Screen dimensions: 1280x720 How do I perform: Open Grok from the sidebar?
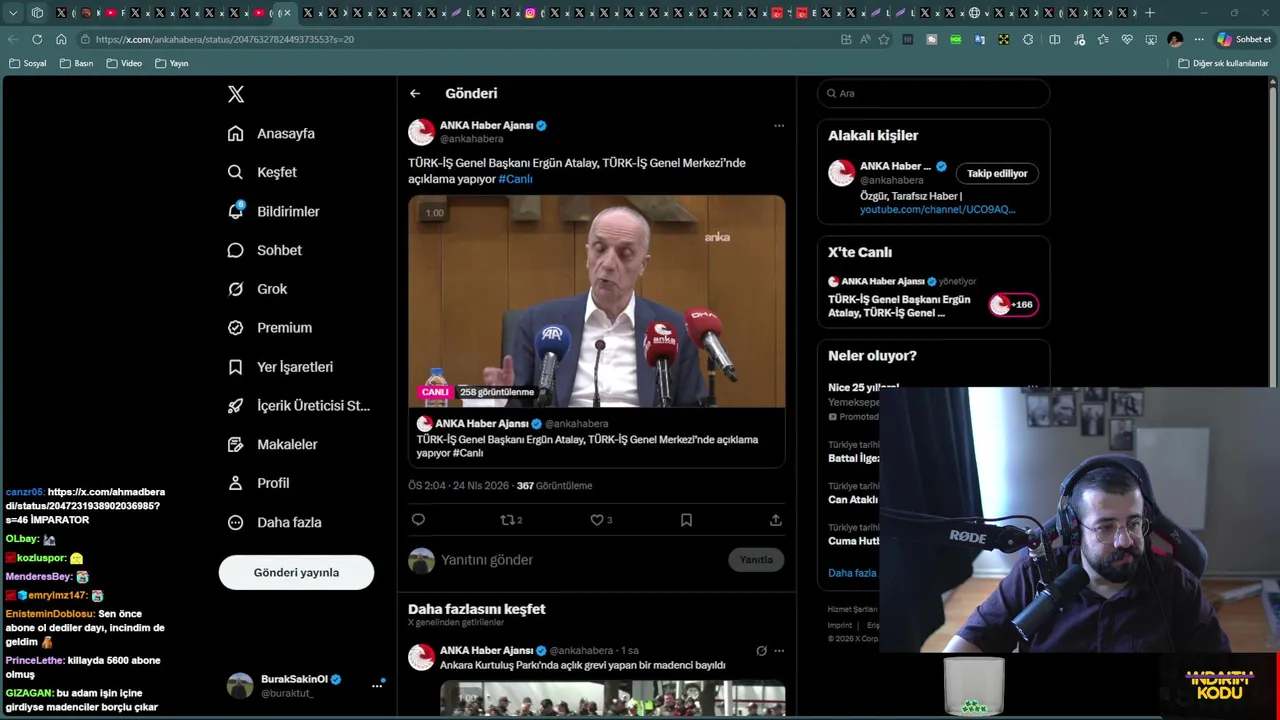[257, 289]
